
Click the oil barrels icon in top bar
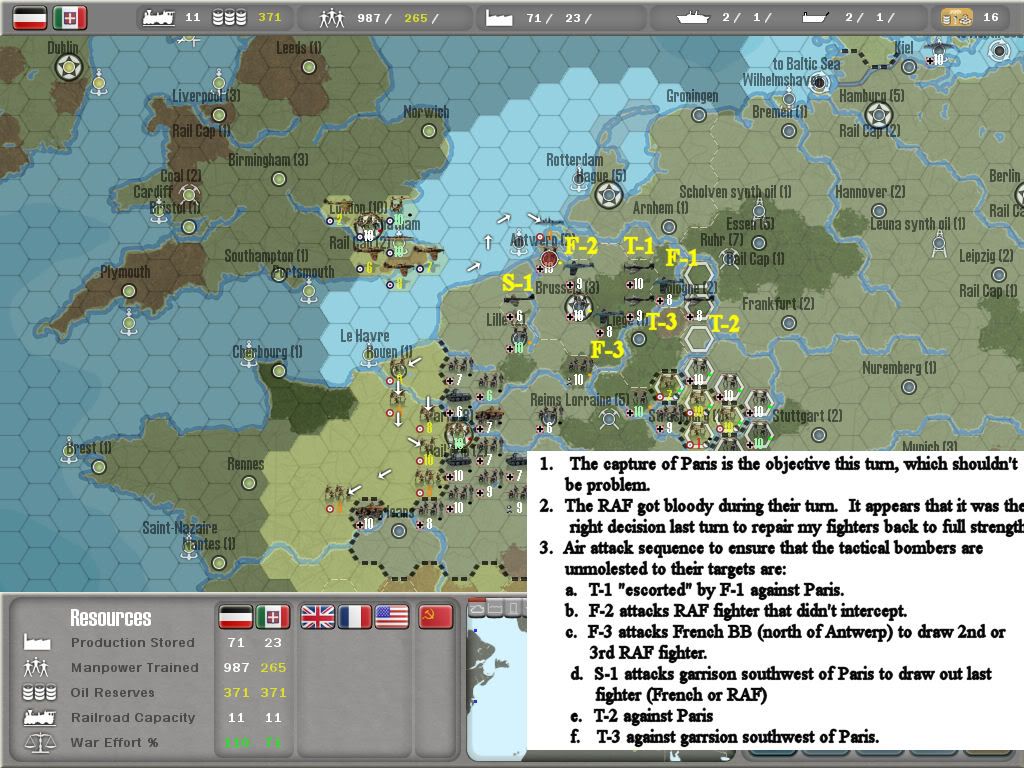(x=229, y=18)
